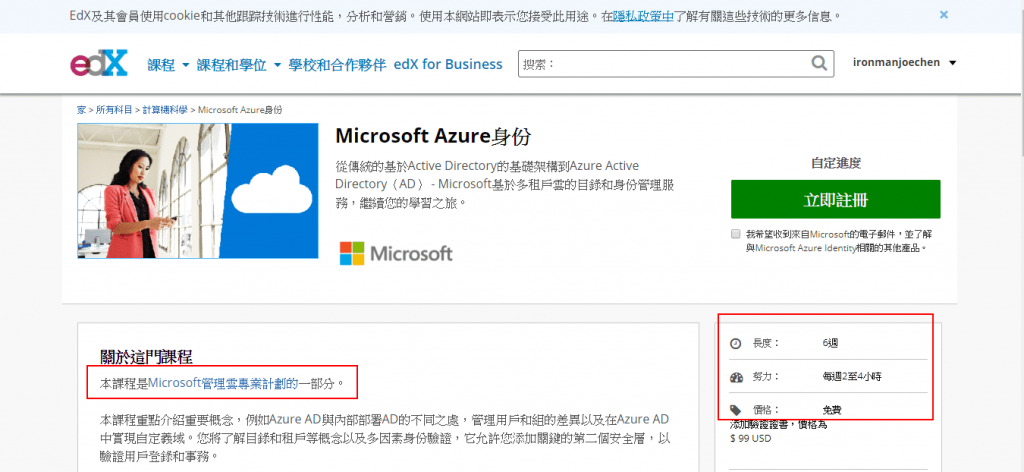Open 學校和合作夥伴 in the navigation
The width and height of the screenshot is (1024, 472).
coord(338,65)
